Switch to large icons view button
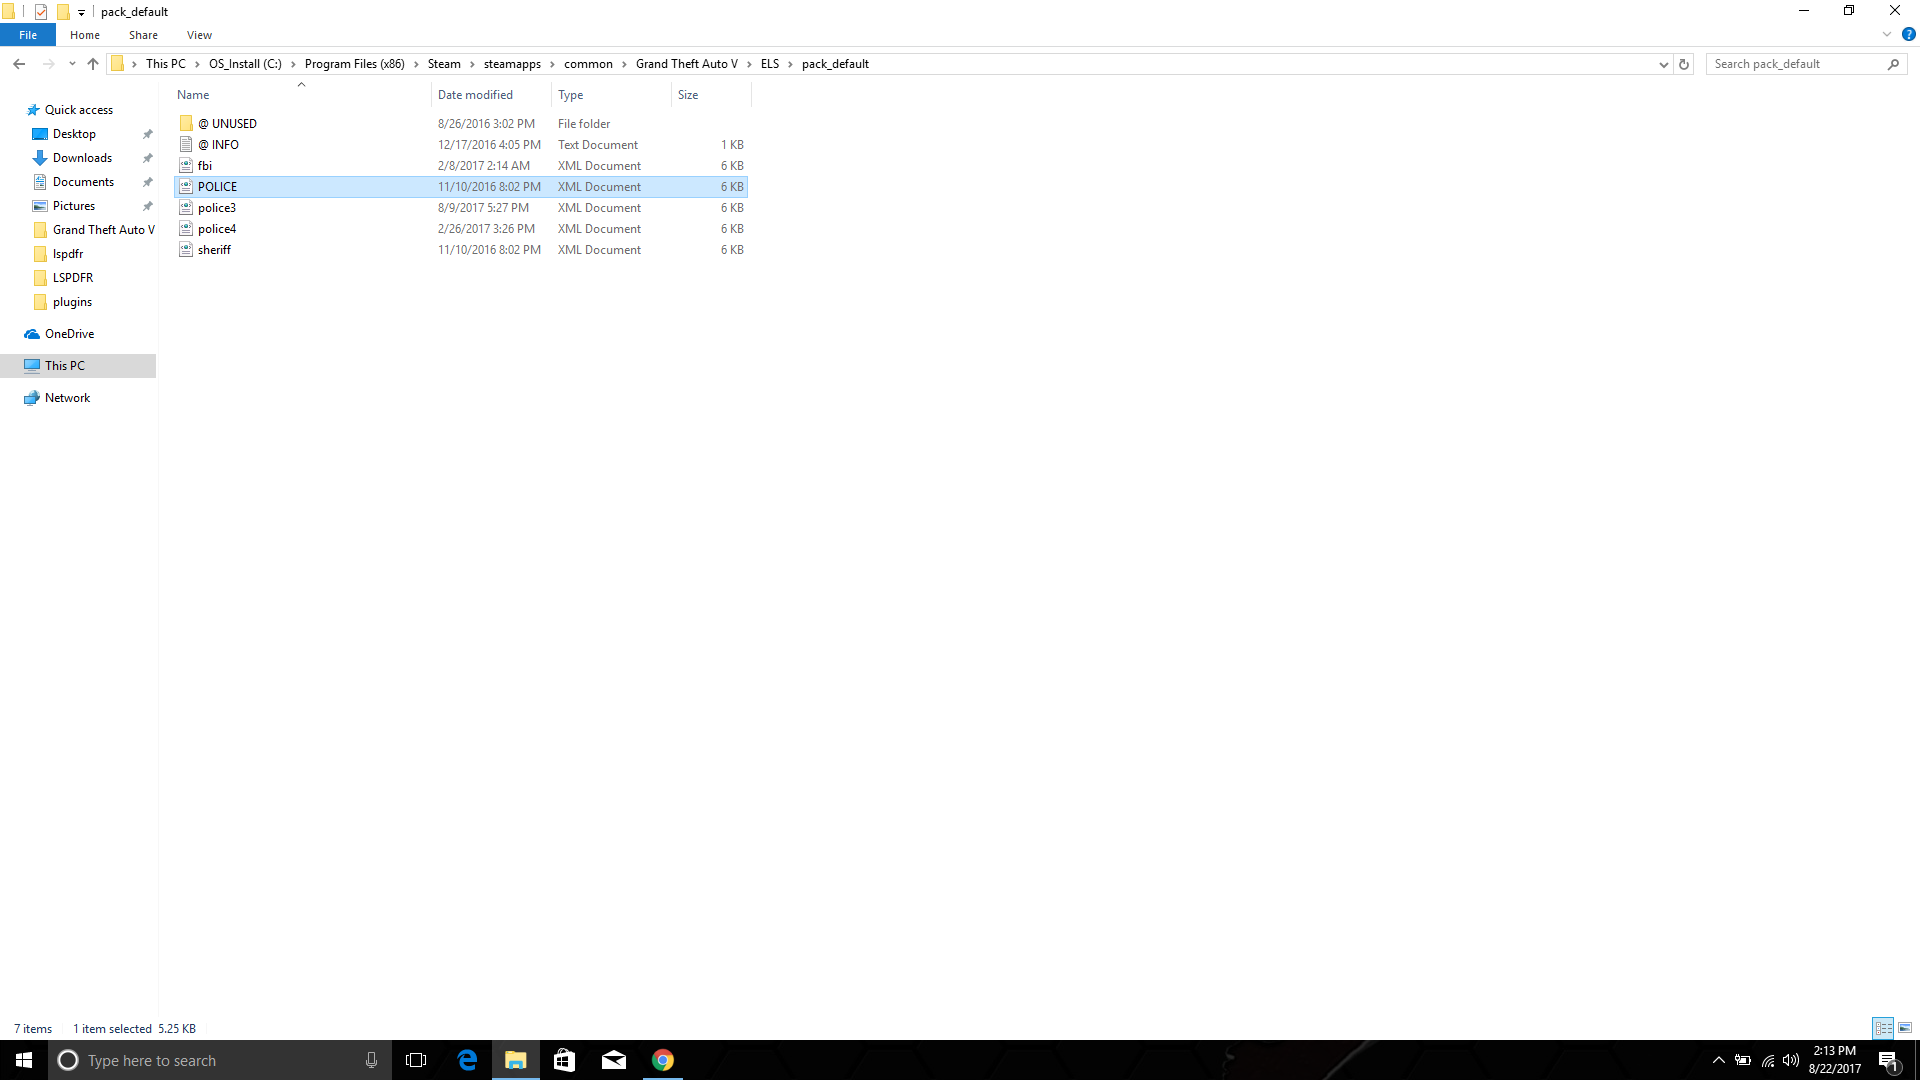 coord(1905,1028)
